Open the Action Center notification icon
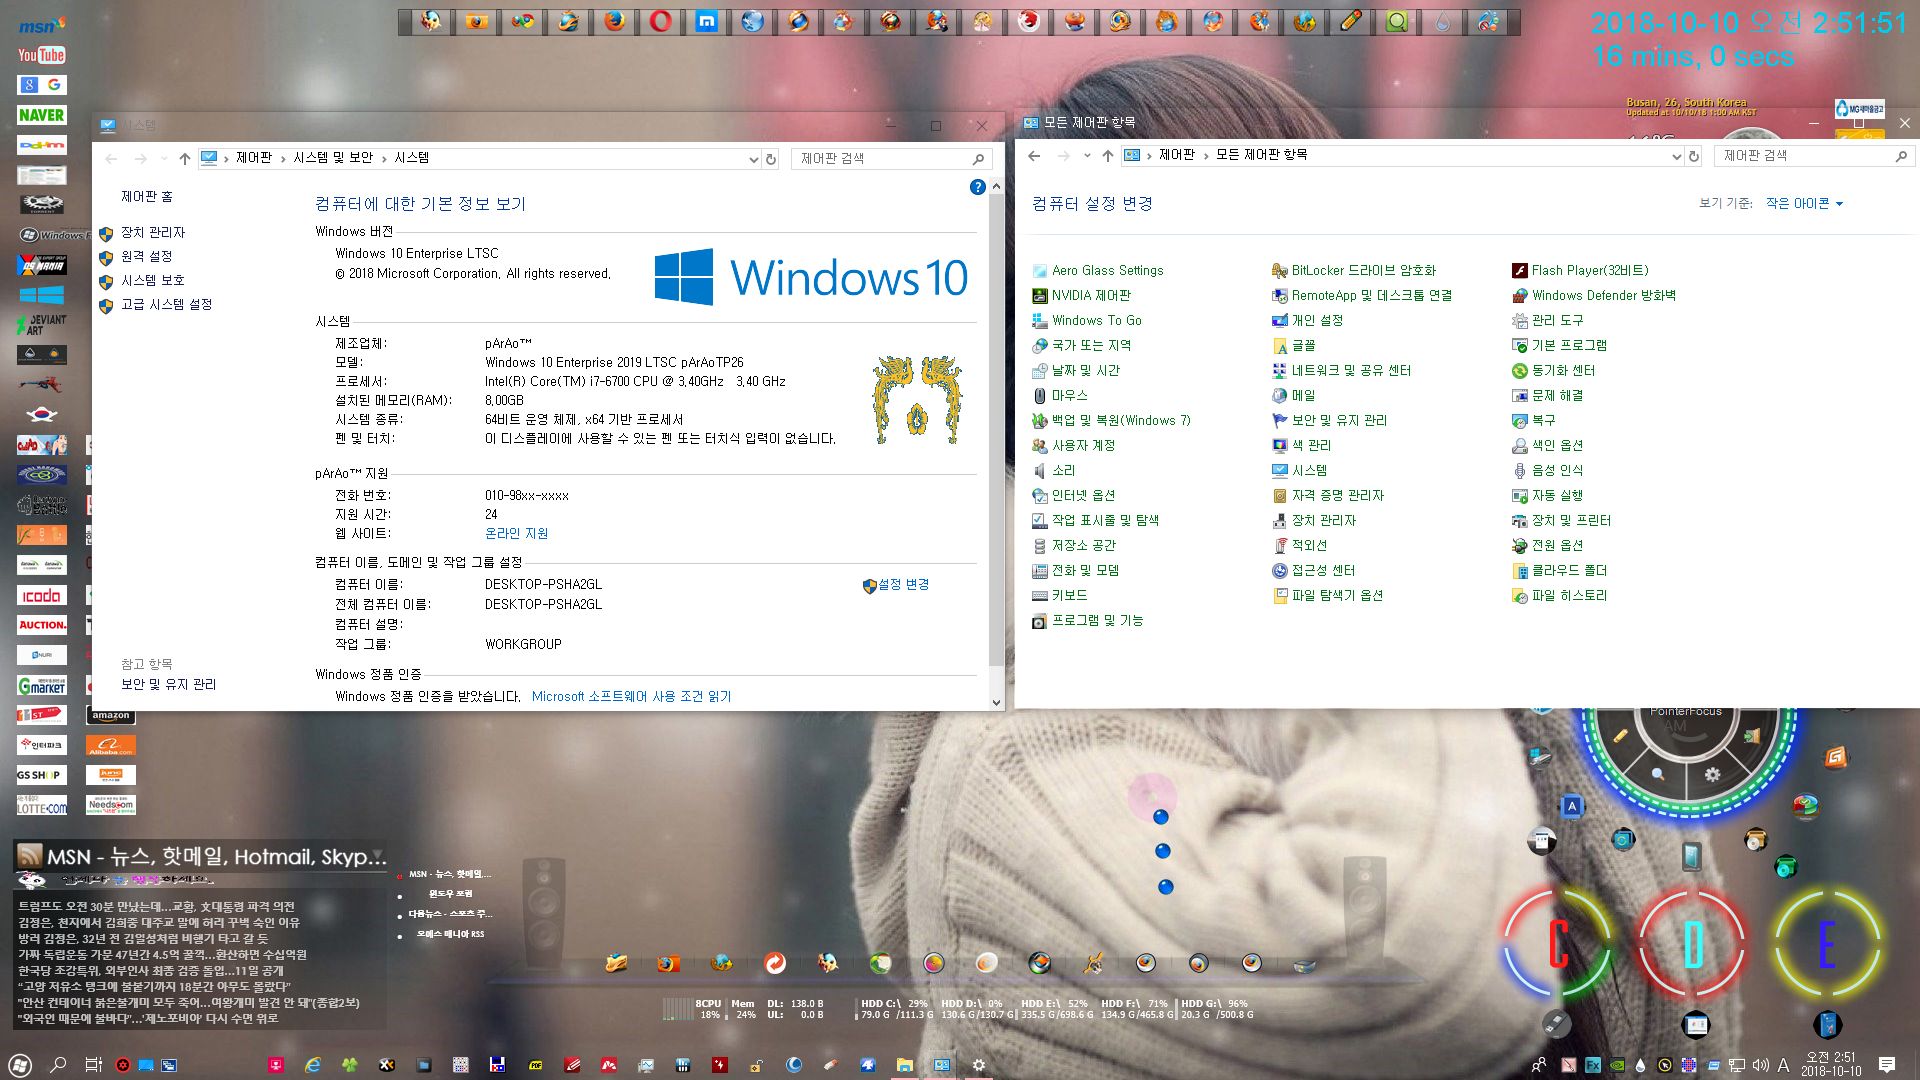The height and width of the screenshot is (1080, 1920). [1887, 1065]
